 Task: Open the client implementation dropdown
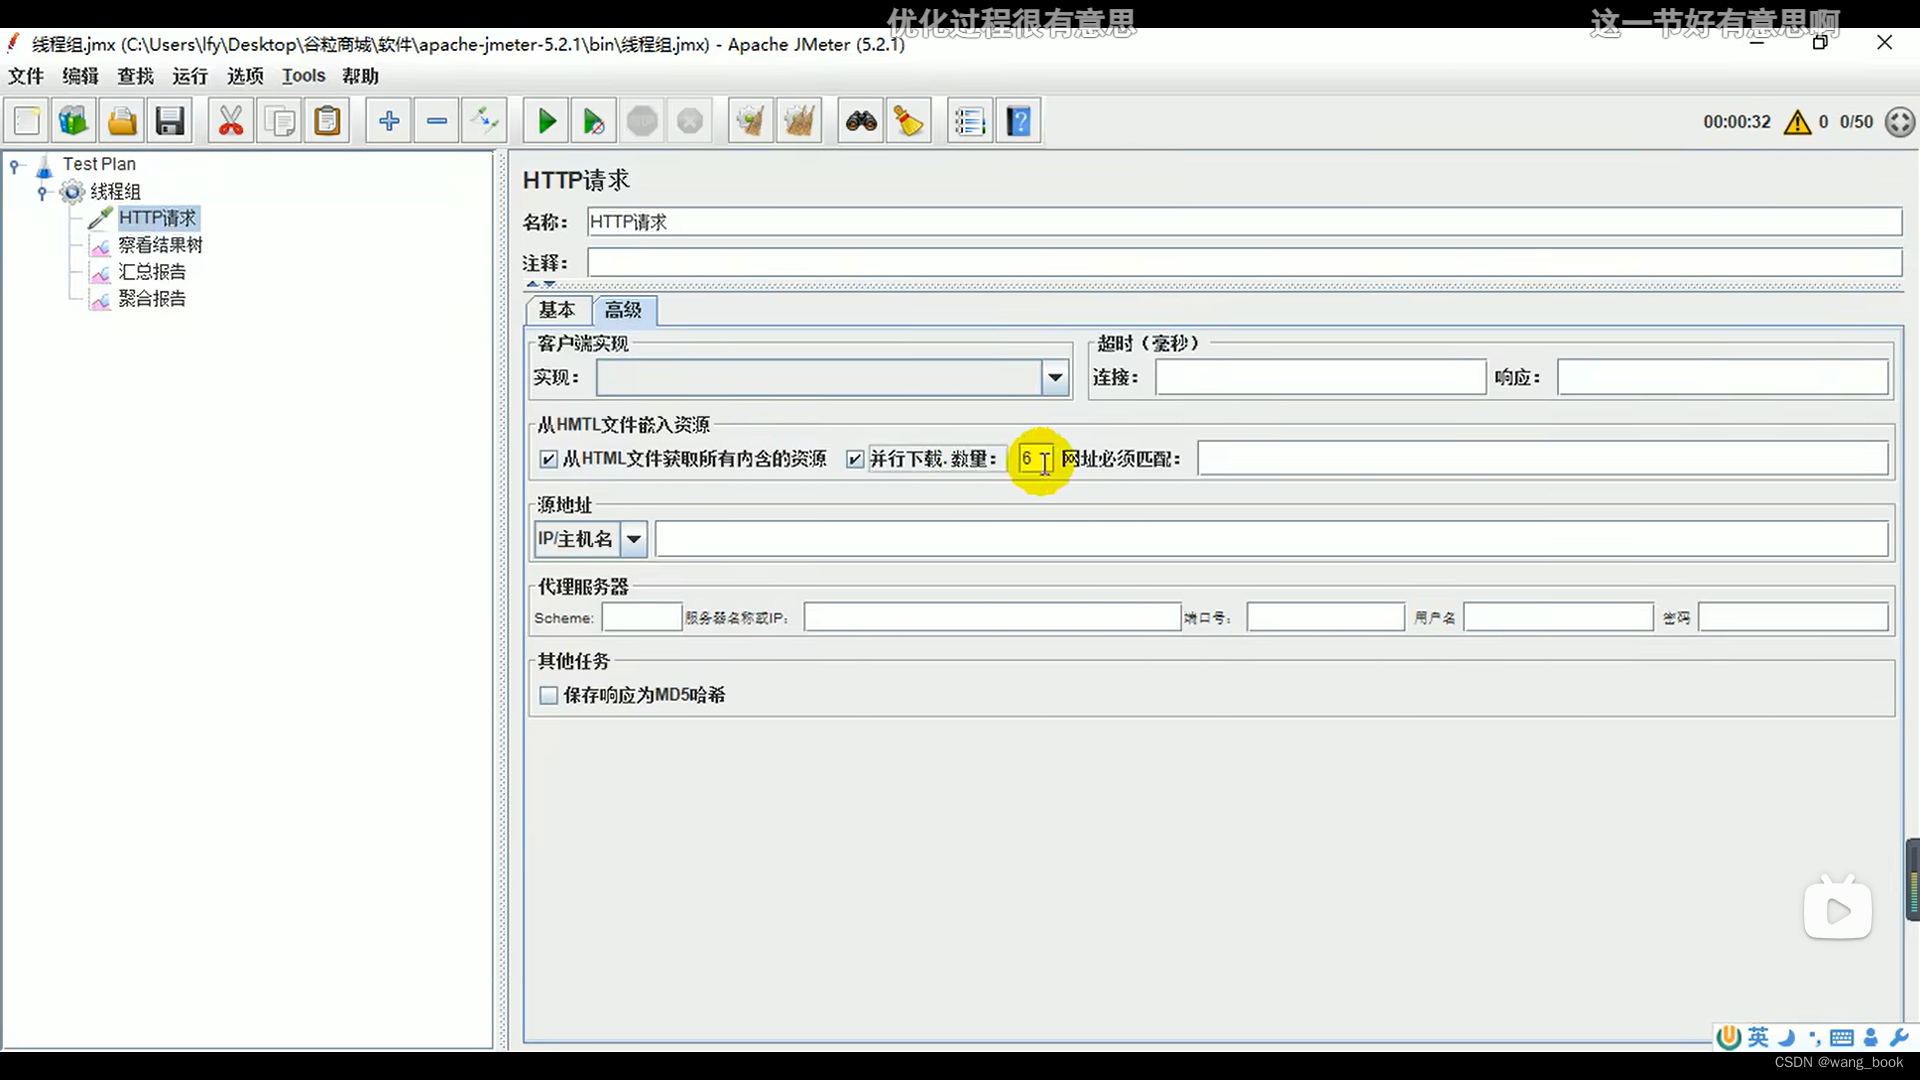[1054, 378]
